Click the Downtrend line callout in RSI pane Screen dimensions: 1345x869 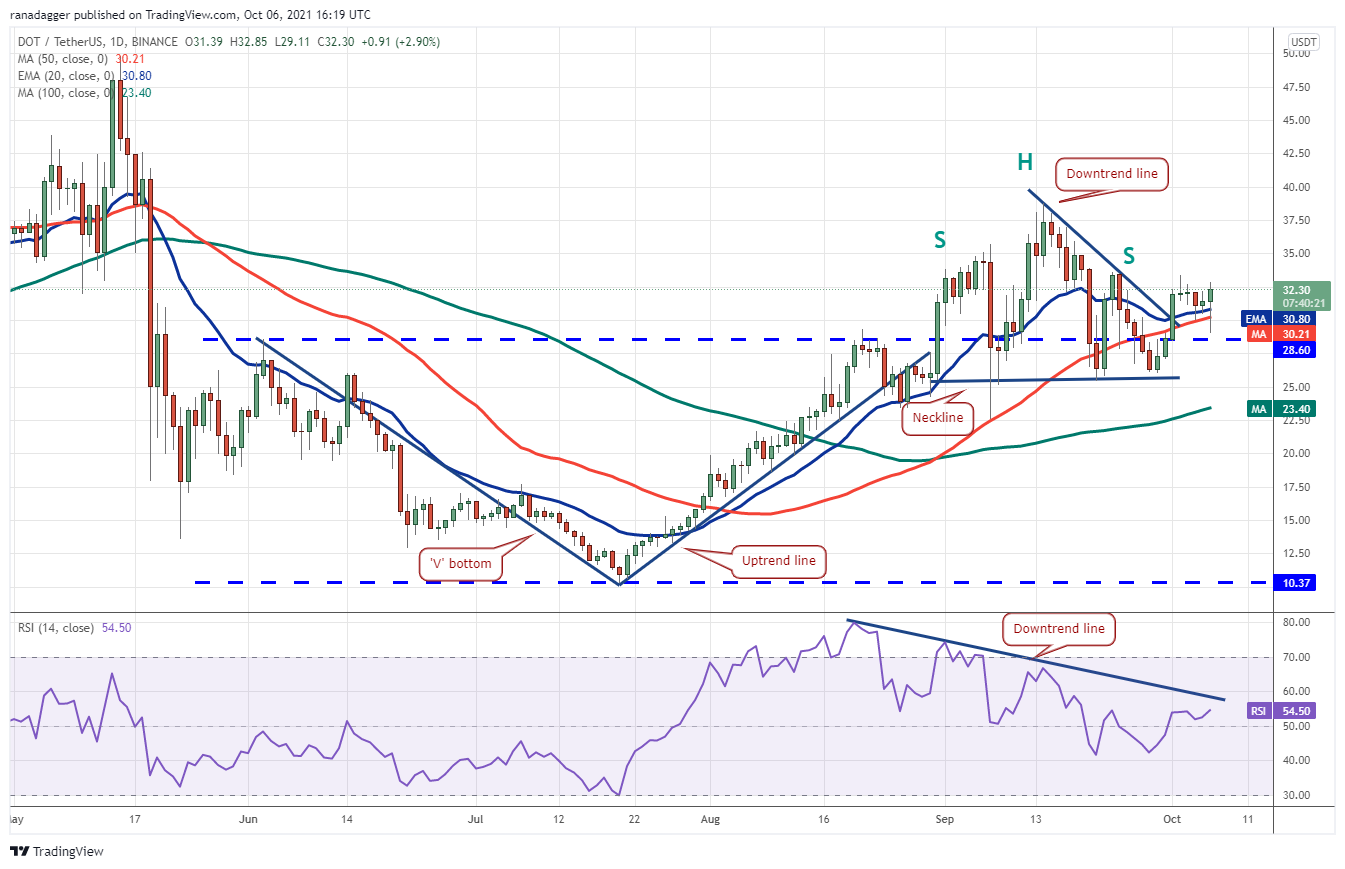pos(1059,628)
